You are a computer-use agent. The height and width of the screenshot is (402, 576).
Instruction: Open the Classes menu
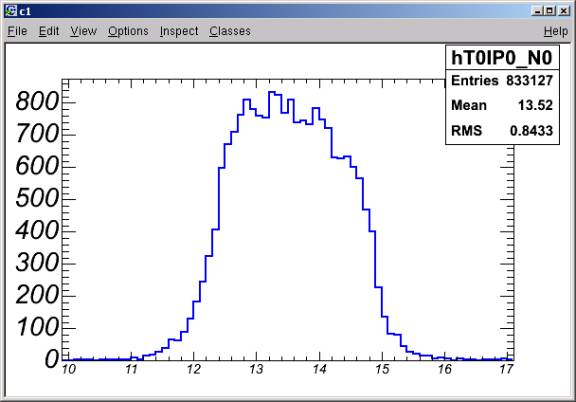pyautogui.click(x=230, y=31)
